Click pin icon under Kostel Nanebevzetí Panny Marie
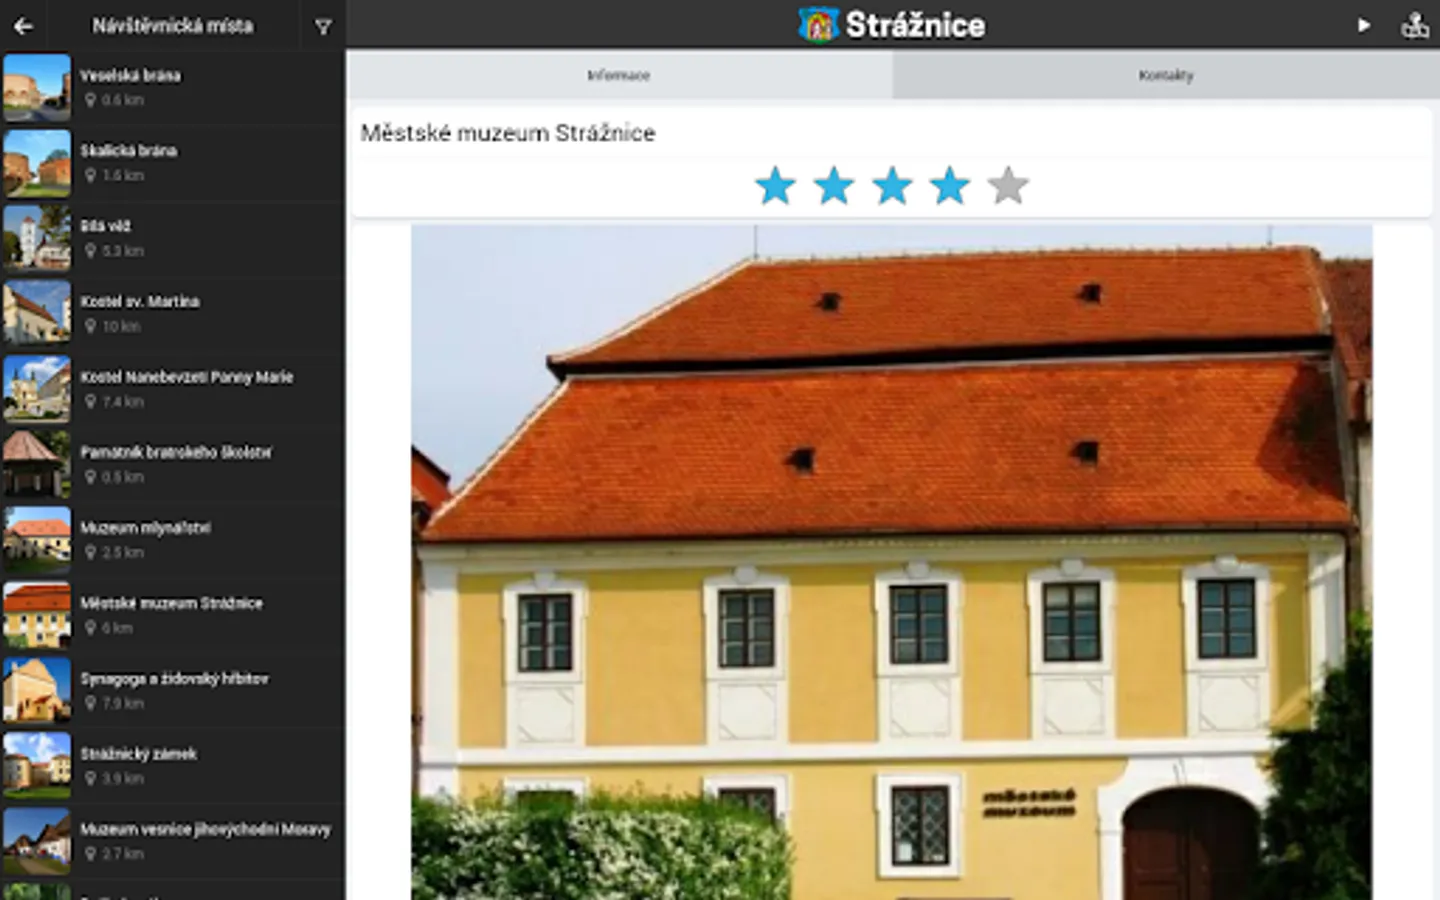Screen dimensions: 1440x900 pos(90,401)
